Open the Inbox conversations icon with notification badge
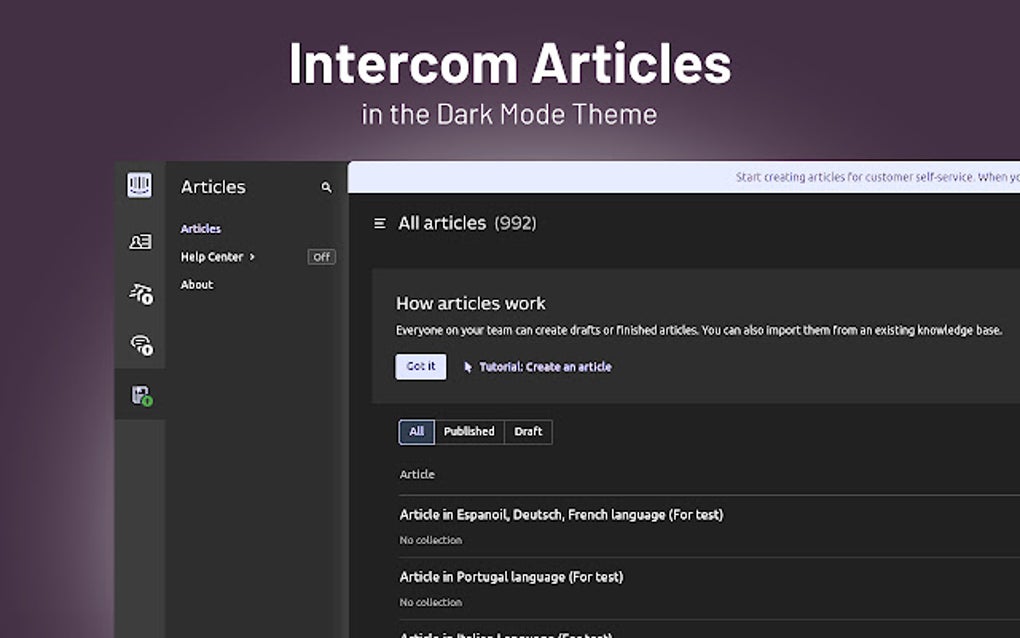Screen dimensions: 1020x638 coord(139,344)
